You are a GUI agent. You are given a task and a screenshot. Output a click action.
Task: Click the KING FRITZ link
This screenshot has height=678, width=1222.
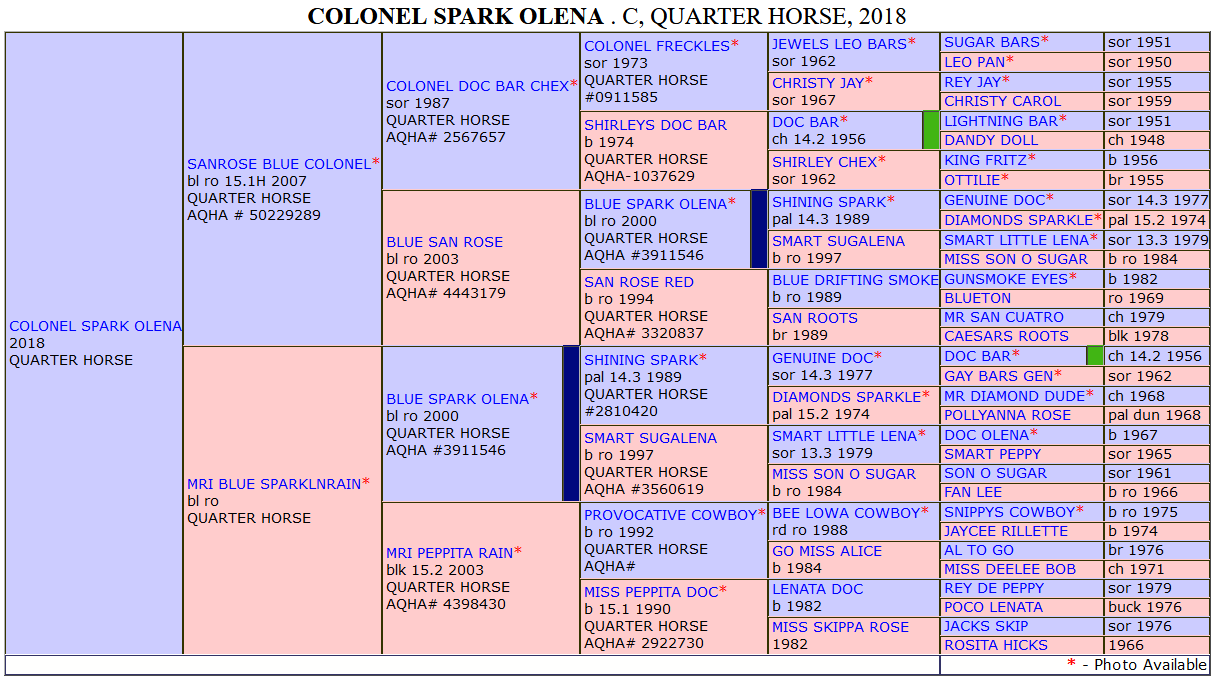click(985, 160)
